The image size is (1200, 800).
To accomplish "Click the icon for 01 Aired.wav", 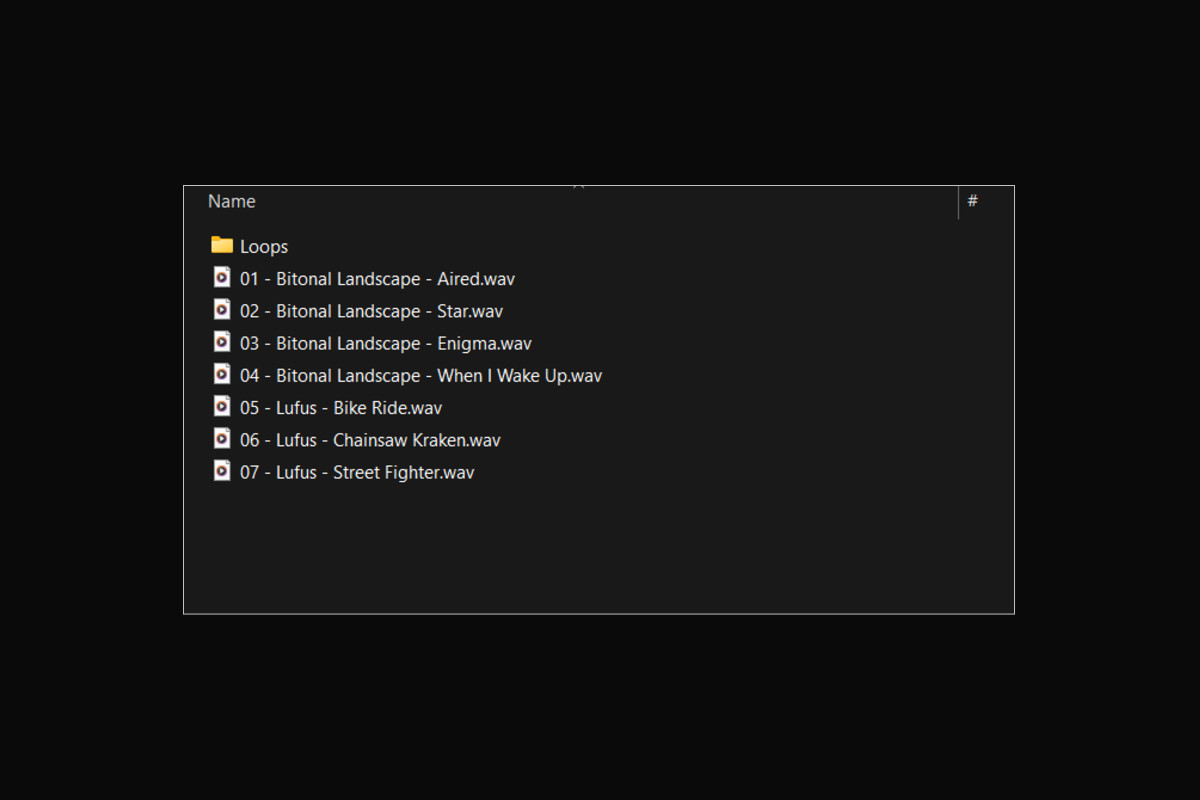I will pyautogui.click(x=222, y=278).
